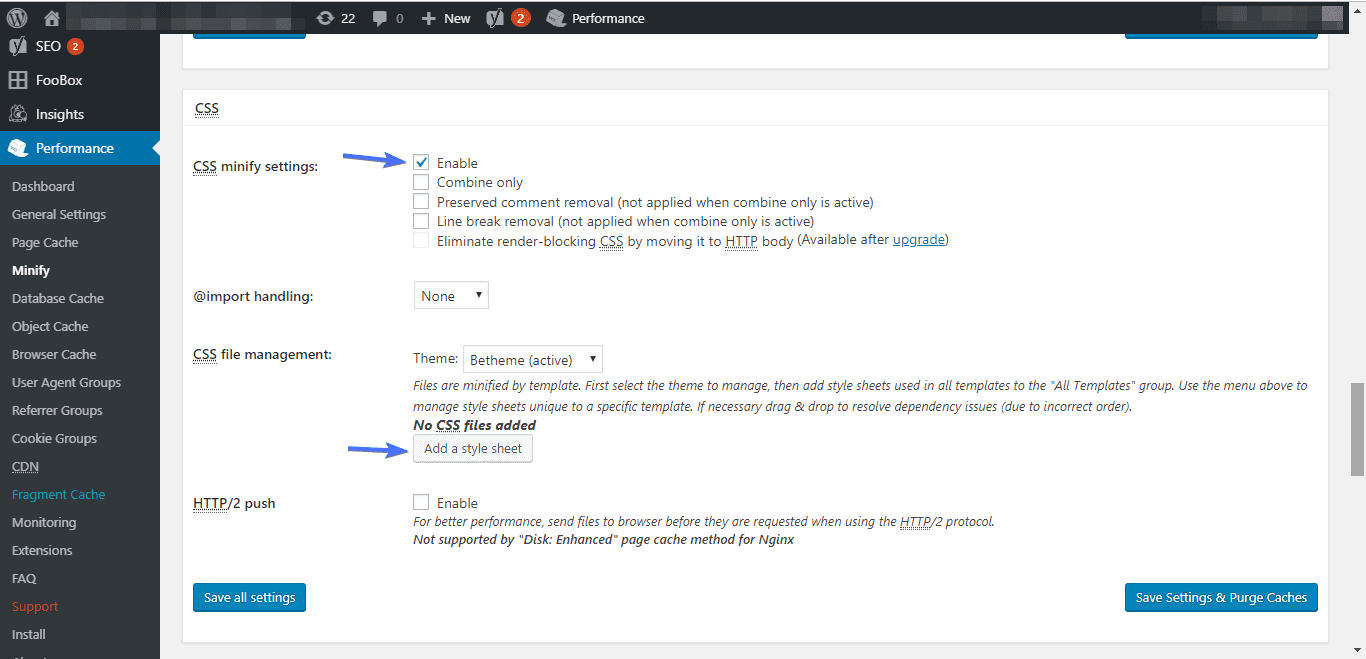
Task: Open FooBox sidebar menu label
Action: [x=59, y=80]
